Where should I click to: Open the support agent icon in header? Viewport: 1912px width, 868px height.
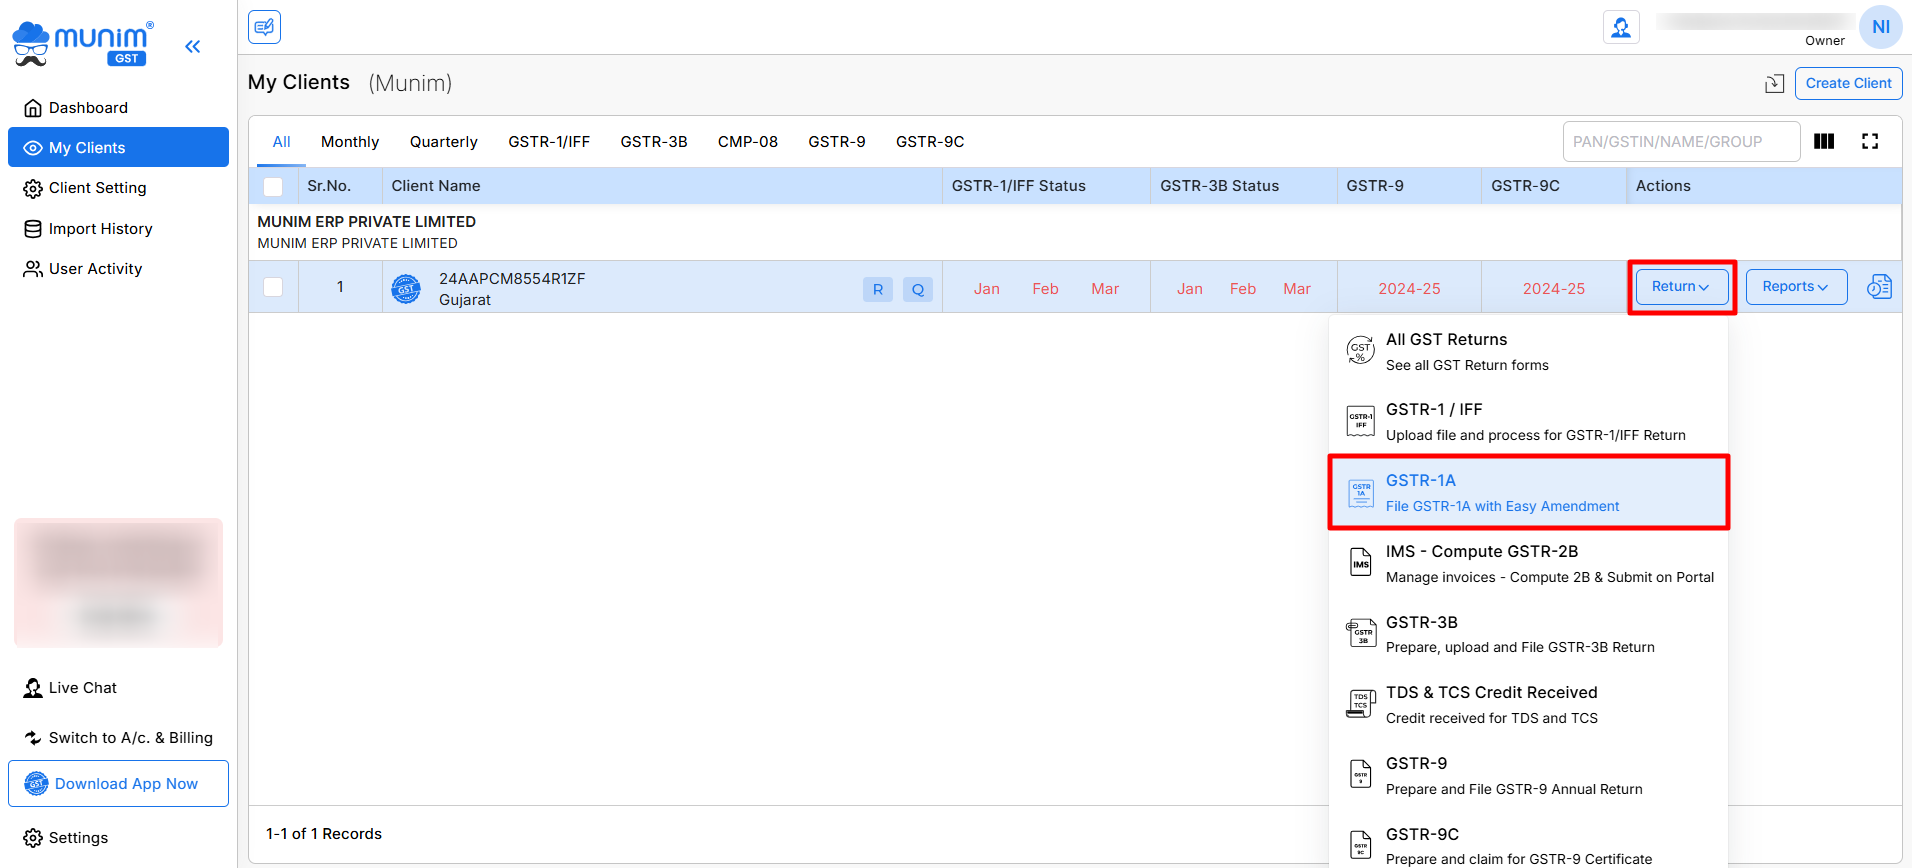click(1620, 27)
